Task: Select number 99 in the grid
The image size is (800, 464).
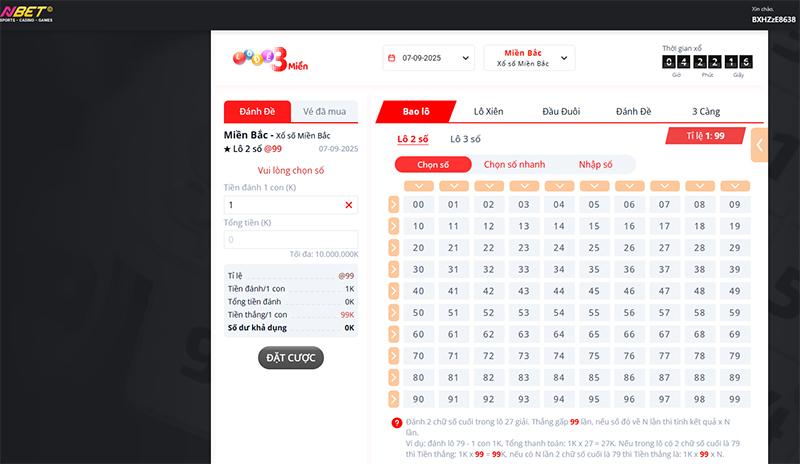Action: pos(734,399)
